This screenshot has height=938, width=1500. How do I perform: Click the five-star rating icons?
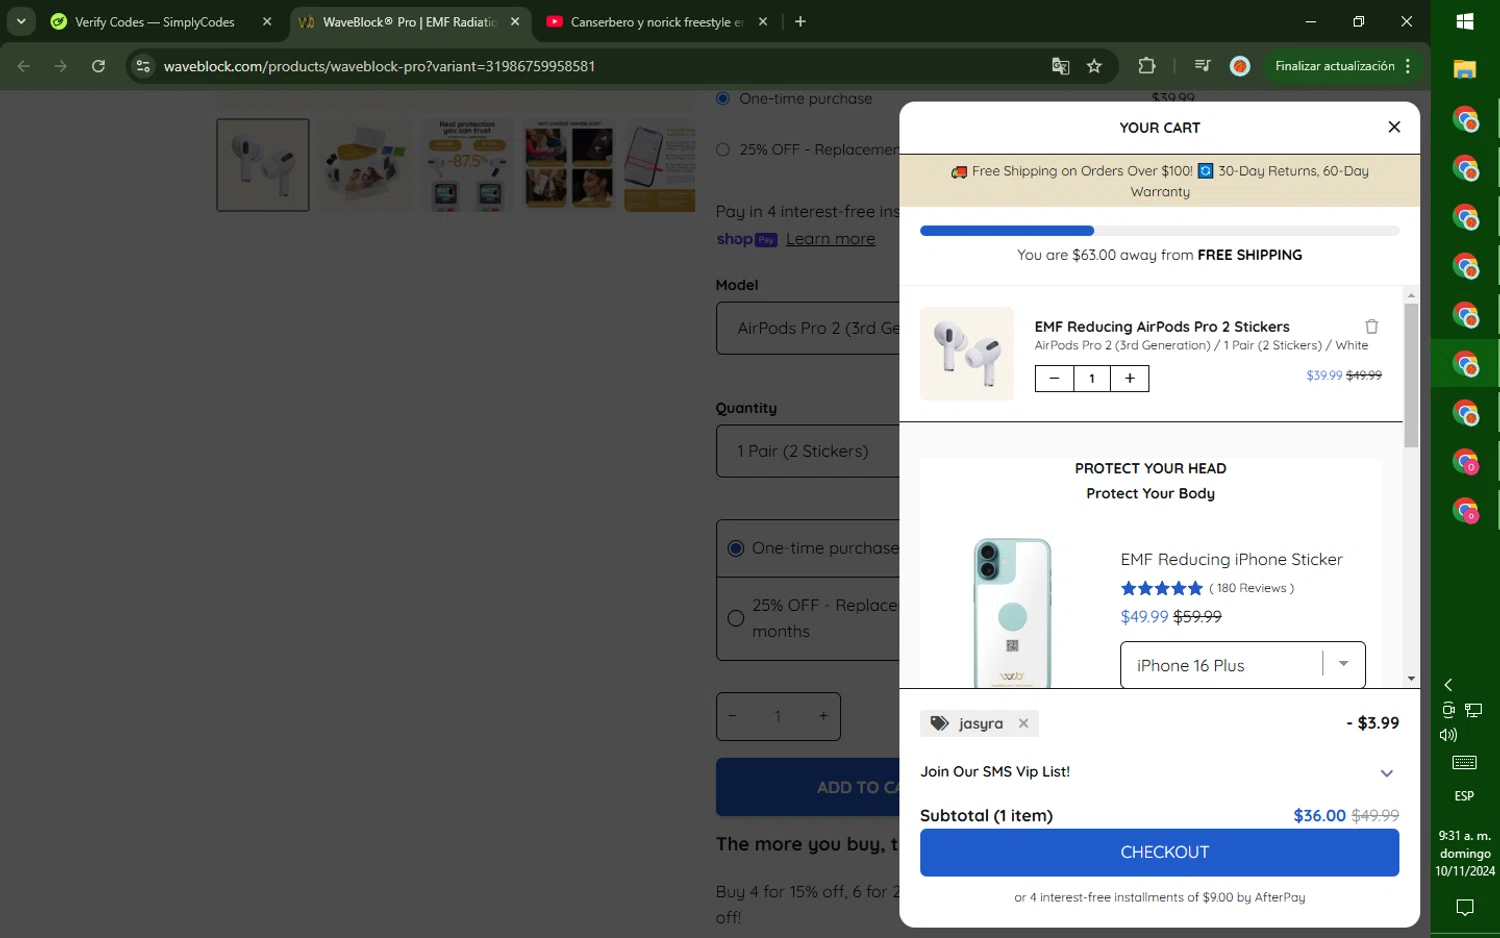[1161, 588]
